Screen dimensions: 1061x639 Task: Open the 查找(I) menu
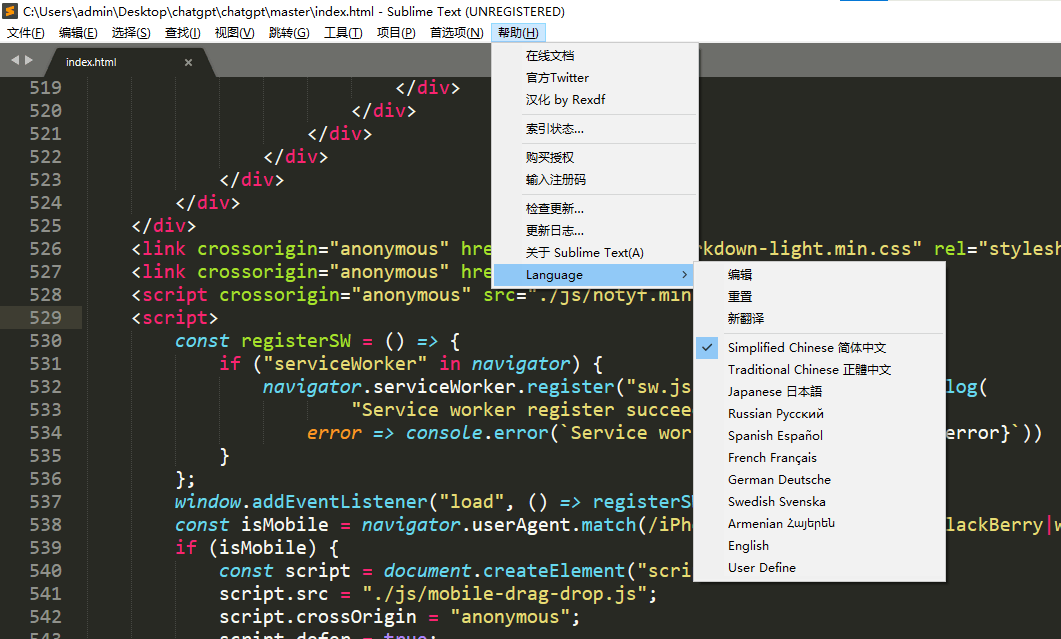pyautogui.click(x=182, y=32)
